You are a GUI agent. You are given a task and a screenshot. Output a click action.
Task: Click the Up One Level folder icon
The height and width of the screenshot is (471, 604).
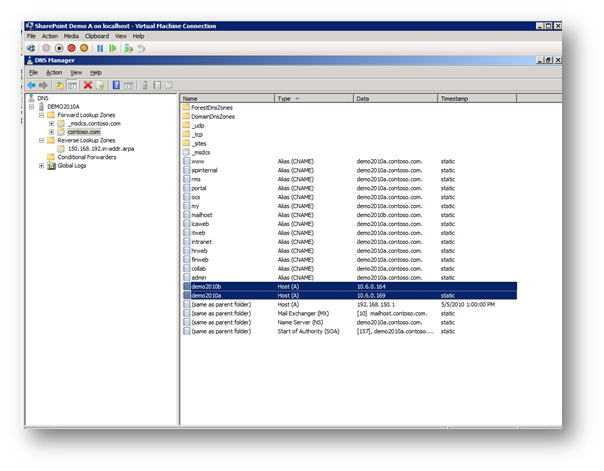tap(59, 85)
